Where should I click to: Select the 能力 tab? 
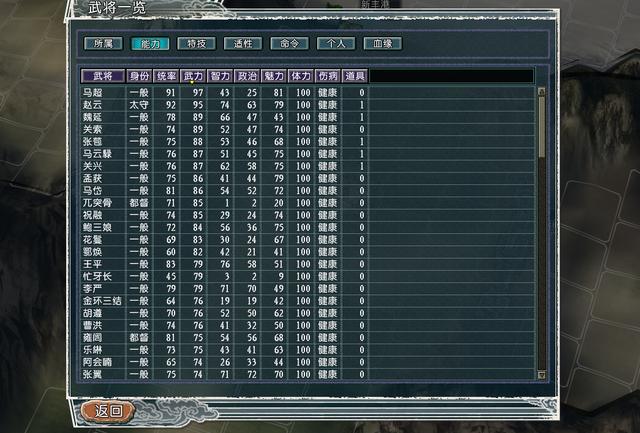pos(150,43)
